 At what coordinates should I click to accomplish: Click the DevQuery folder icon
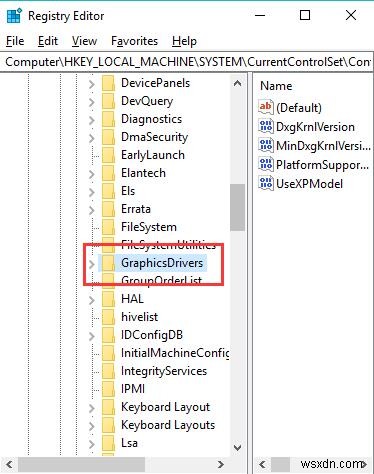click(x=108, y=101)
